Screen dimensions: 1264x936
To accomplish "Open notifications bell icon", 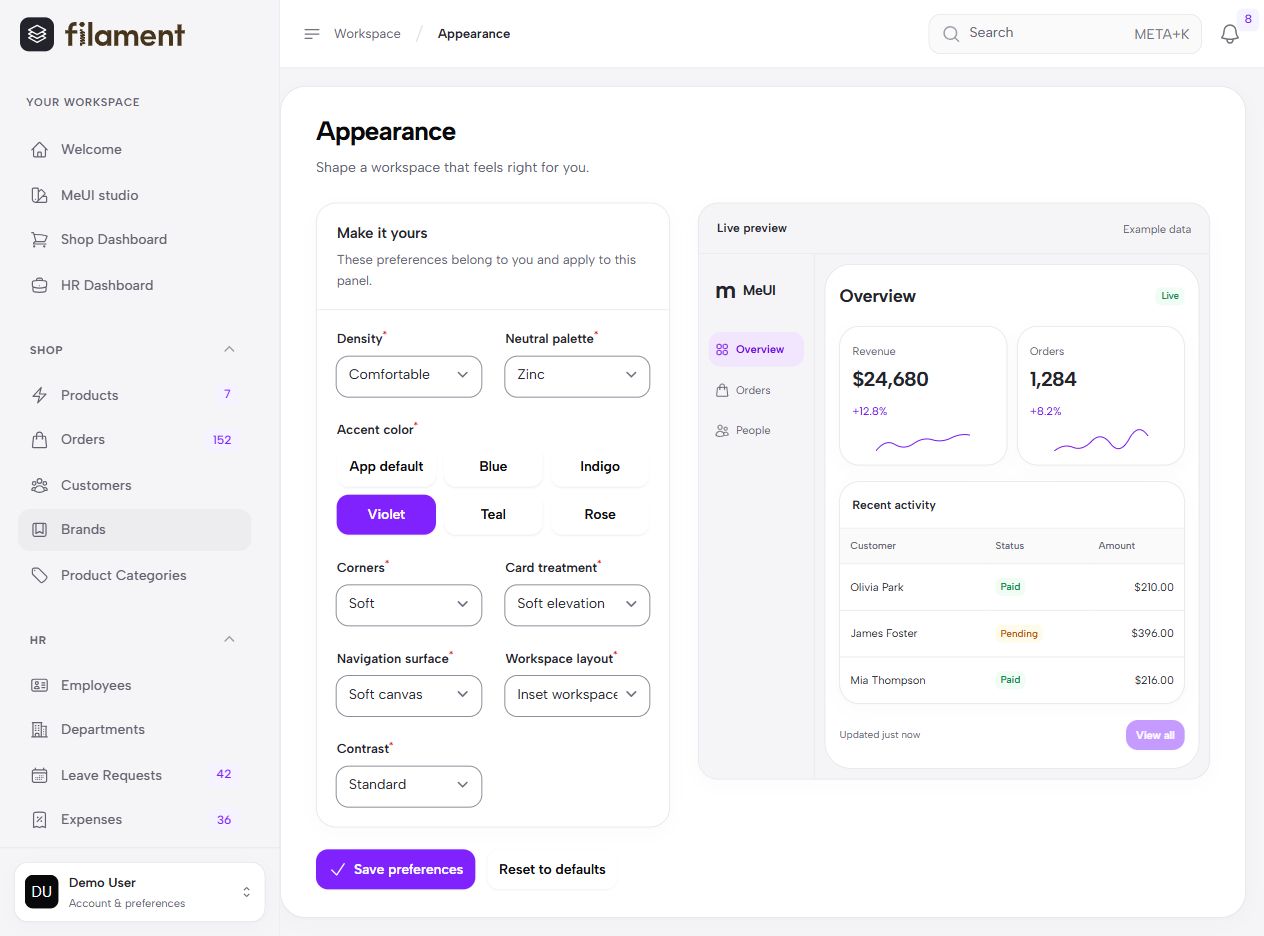I will 1230,34.
